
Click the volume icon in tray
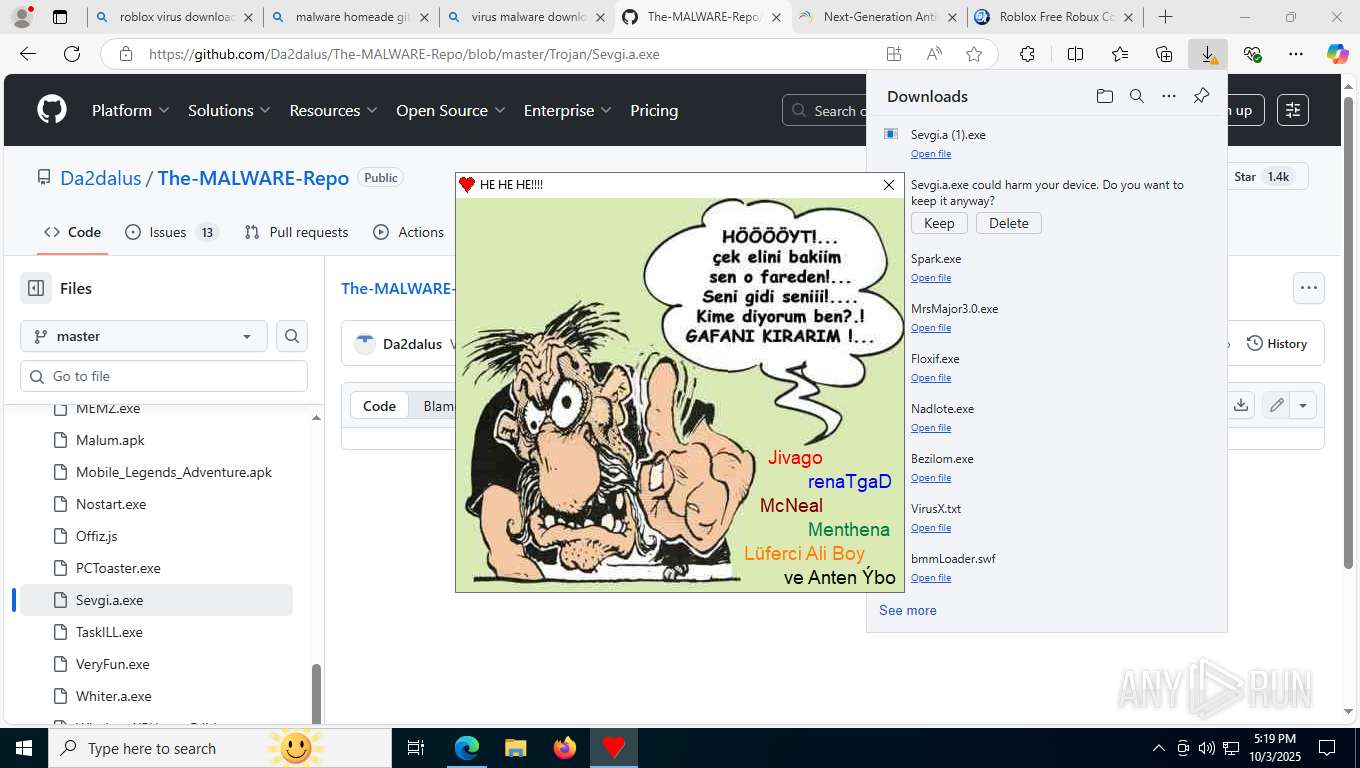pos(1206,748)
